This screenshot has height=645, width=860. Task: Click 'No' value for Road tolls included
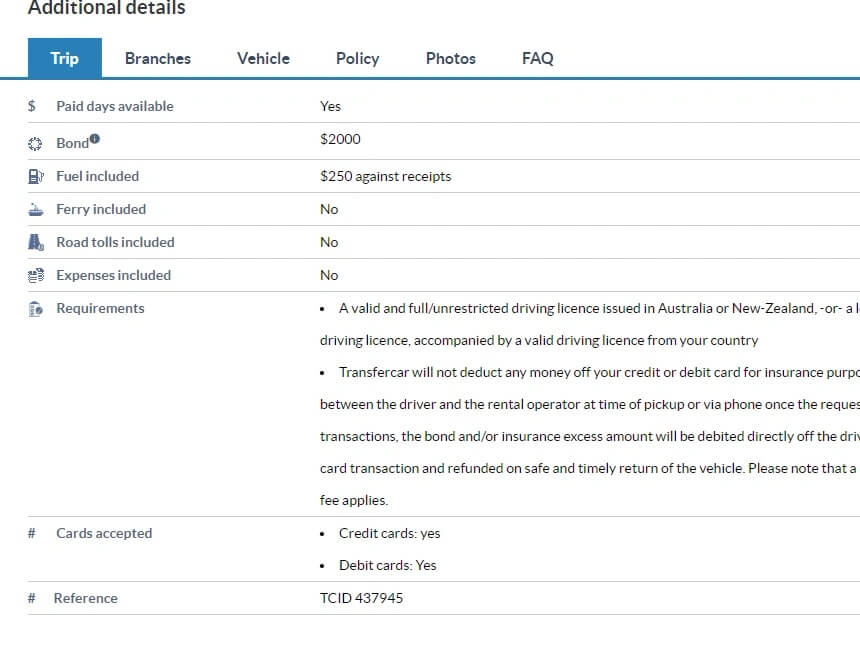329,242
